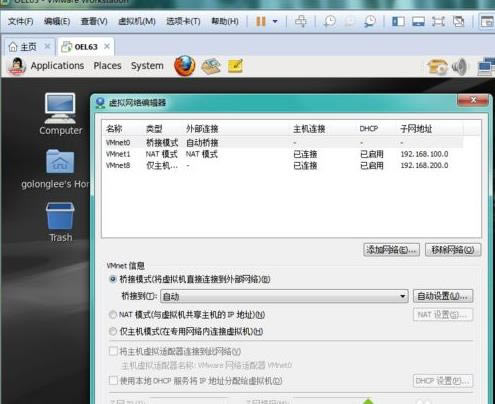
Task: Open the Places menu
Action: pos(107,66)
